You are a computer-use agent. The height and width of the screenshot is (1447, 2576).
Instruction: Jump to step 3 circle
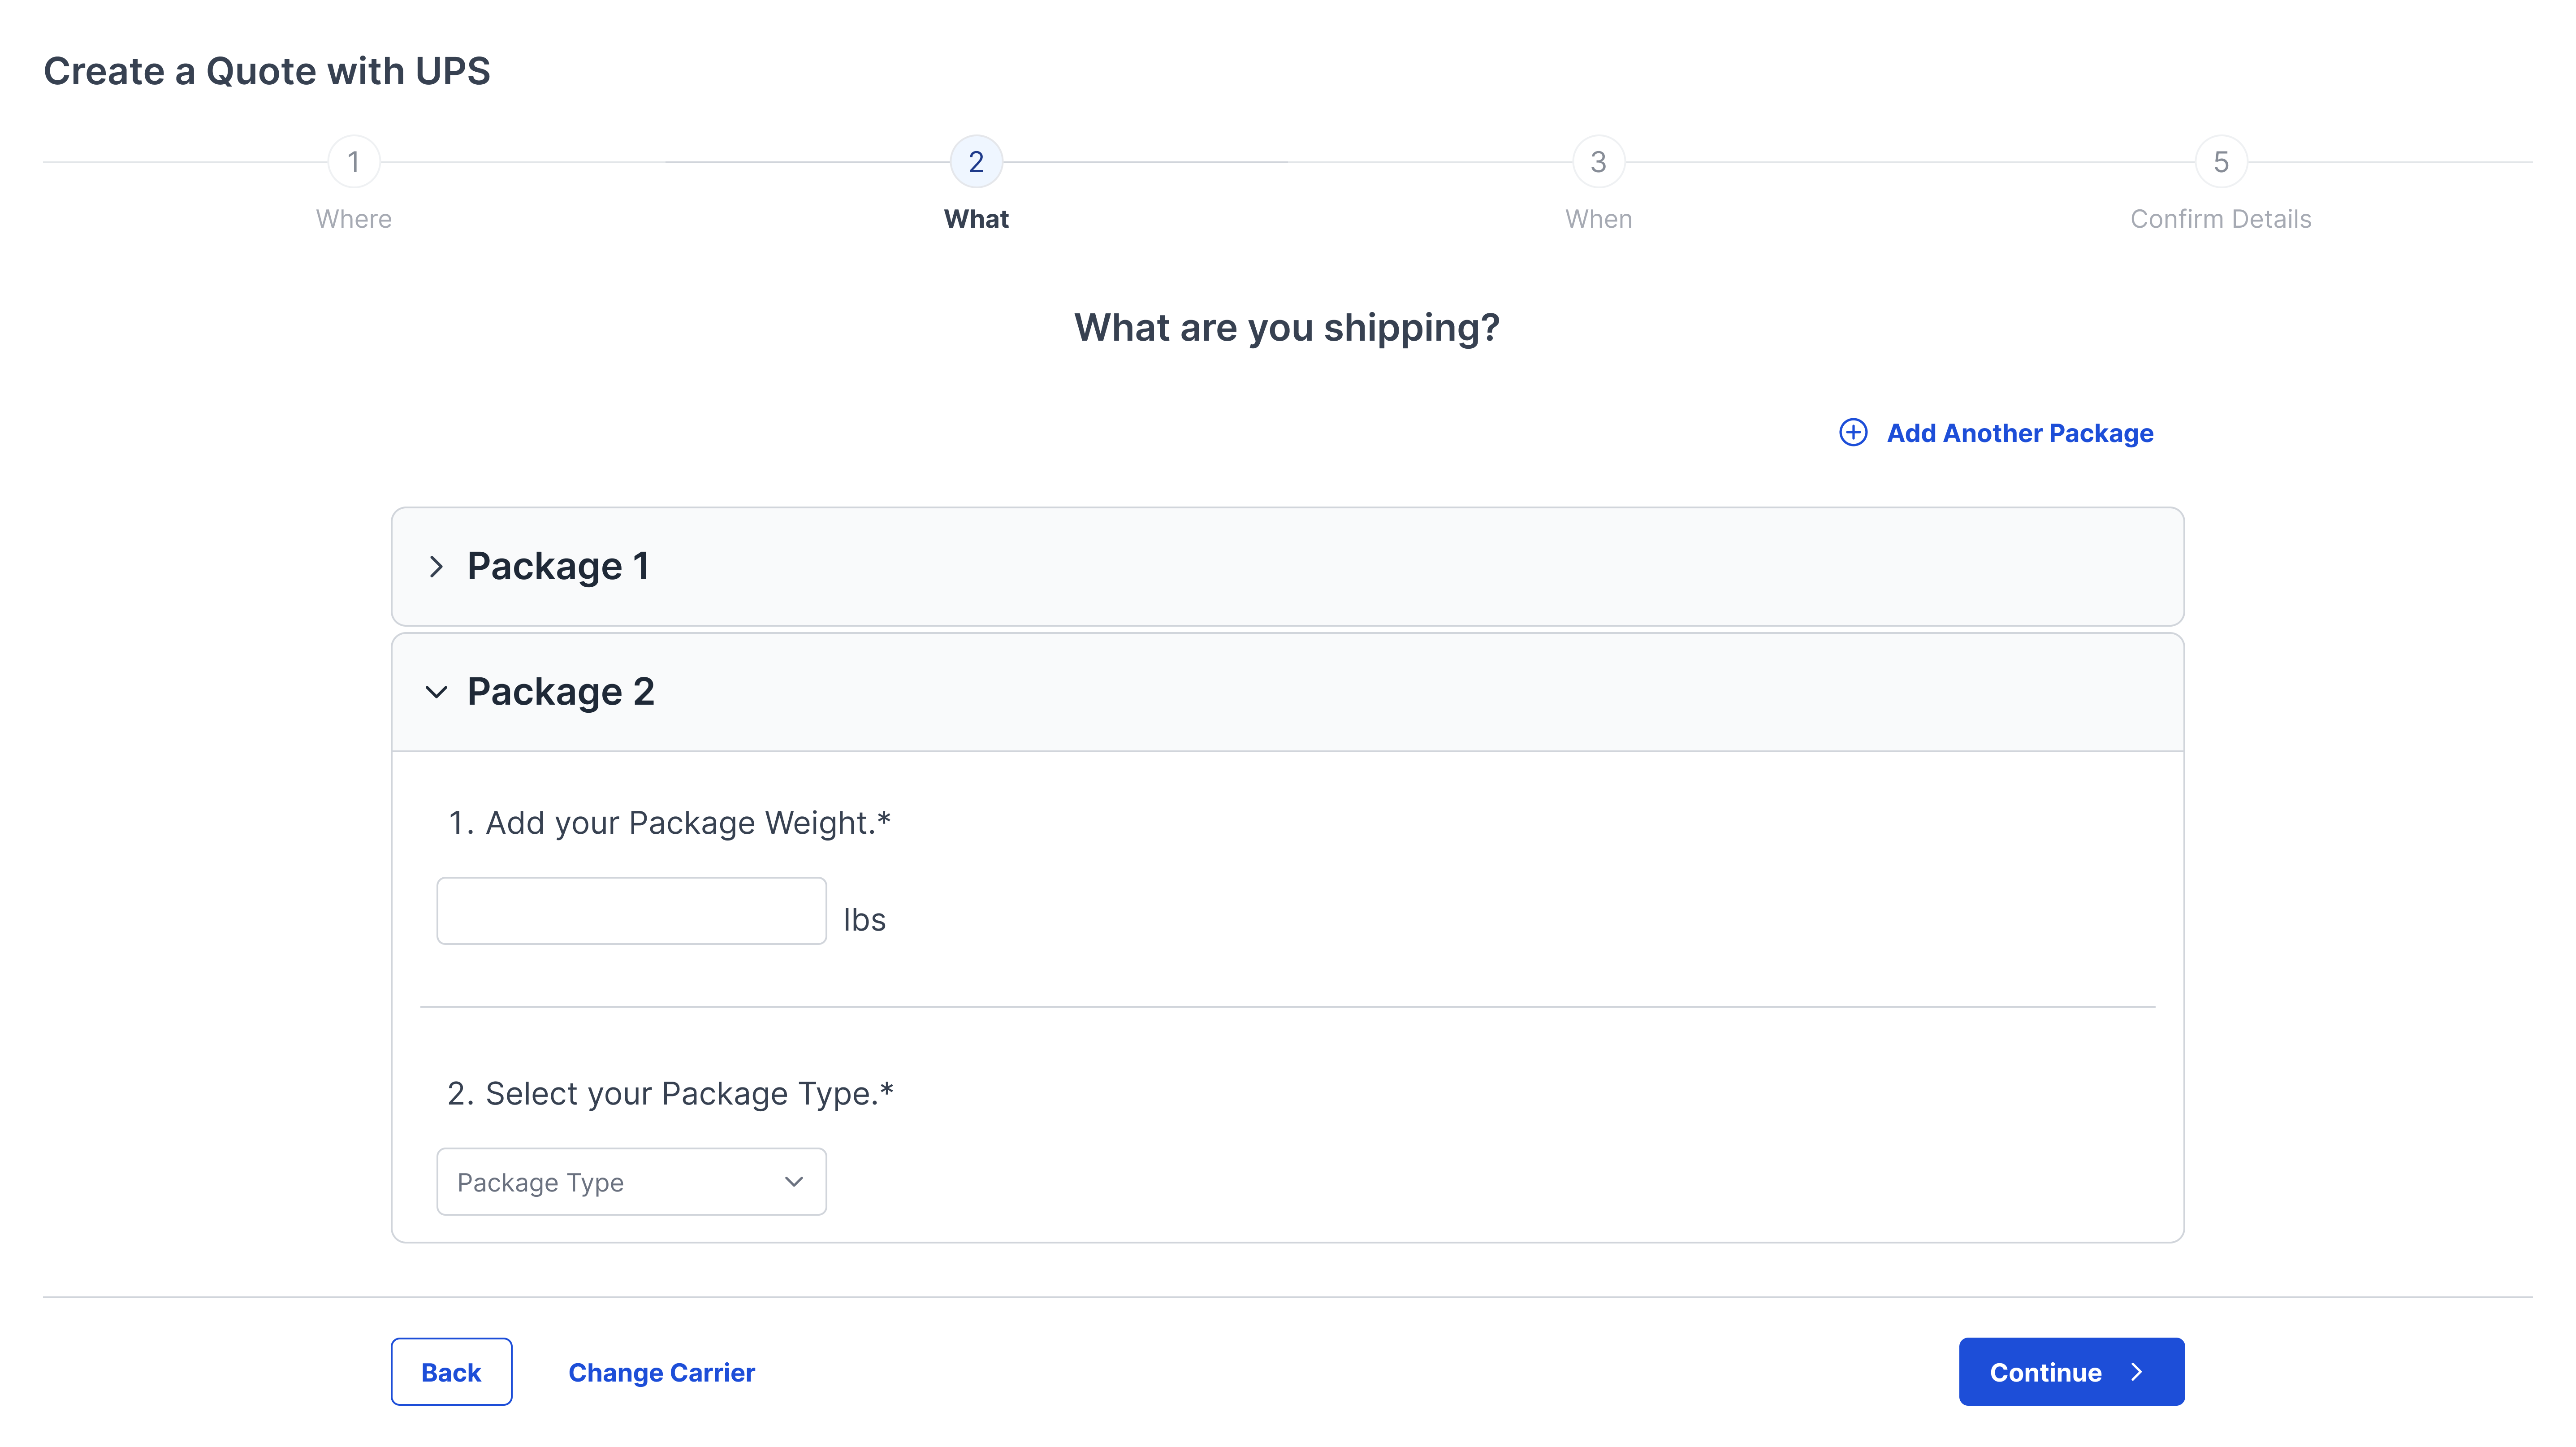pos(1598,162)
